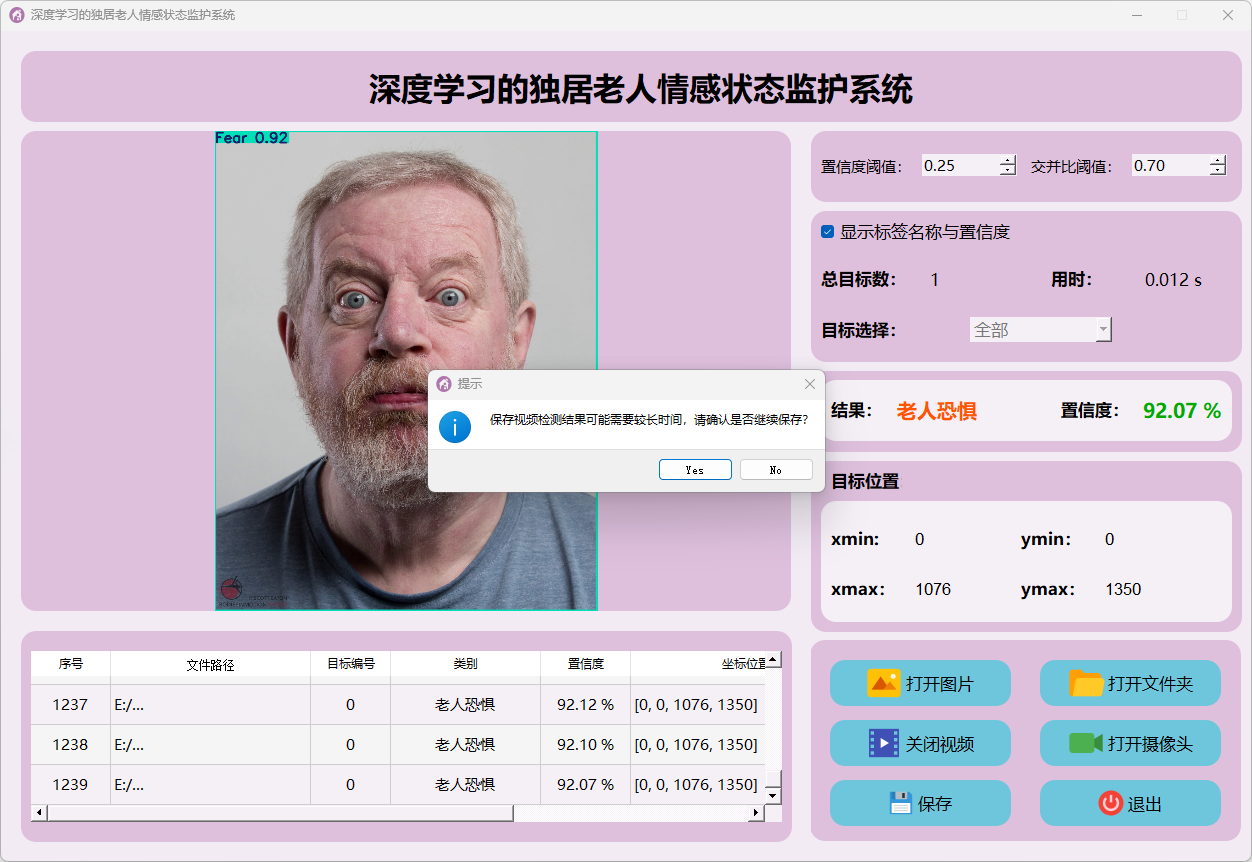This screenshot has width=1252, height=862.
Task: Click the table's vertical scroll up arrow
Action: point(772,660)
